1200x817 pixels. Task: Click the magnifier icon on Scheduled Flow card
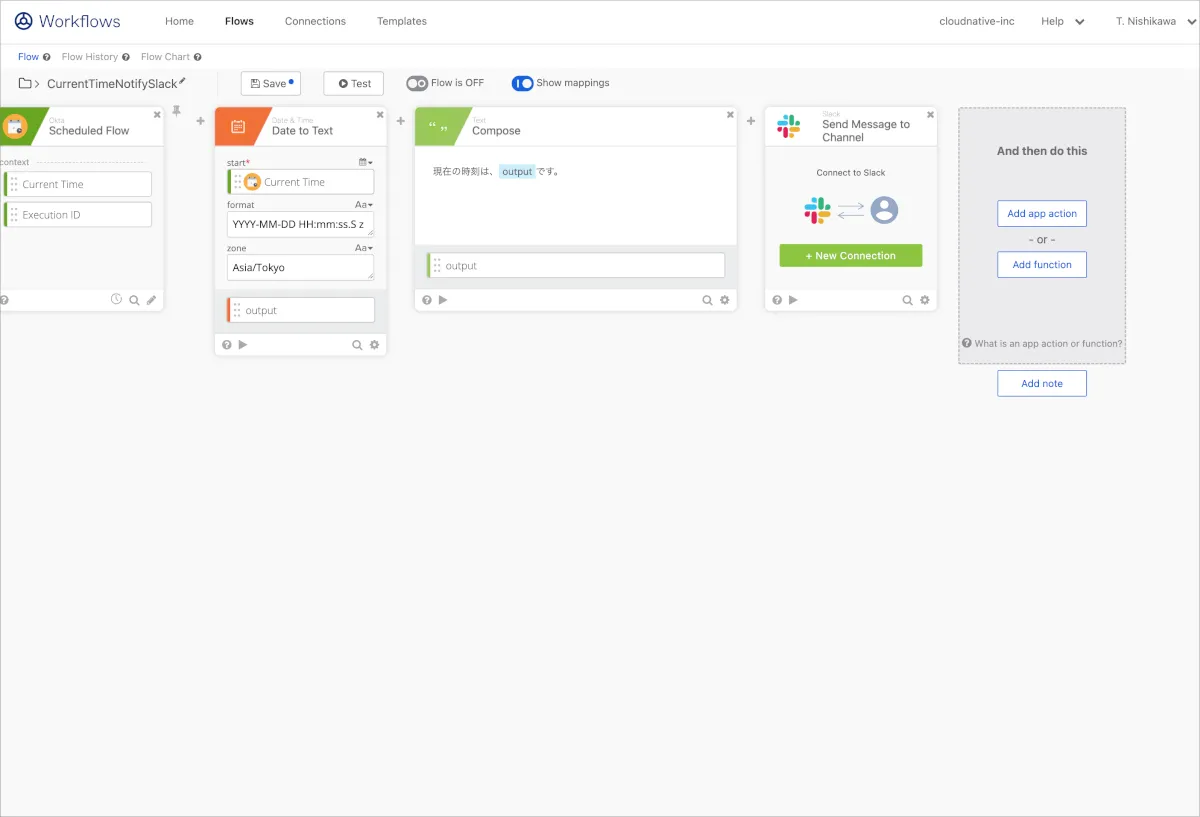(134, 300)
